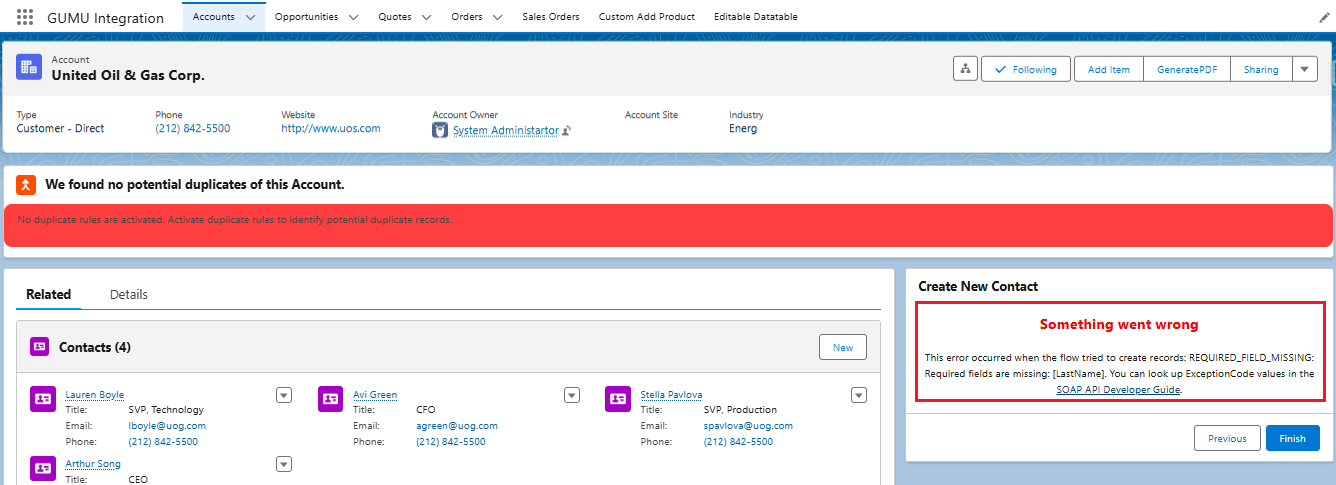Click the 'Energ' industry value
1336x485 pixels.
point(743,128)
